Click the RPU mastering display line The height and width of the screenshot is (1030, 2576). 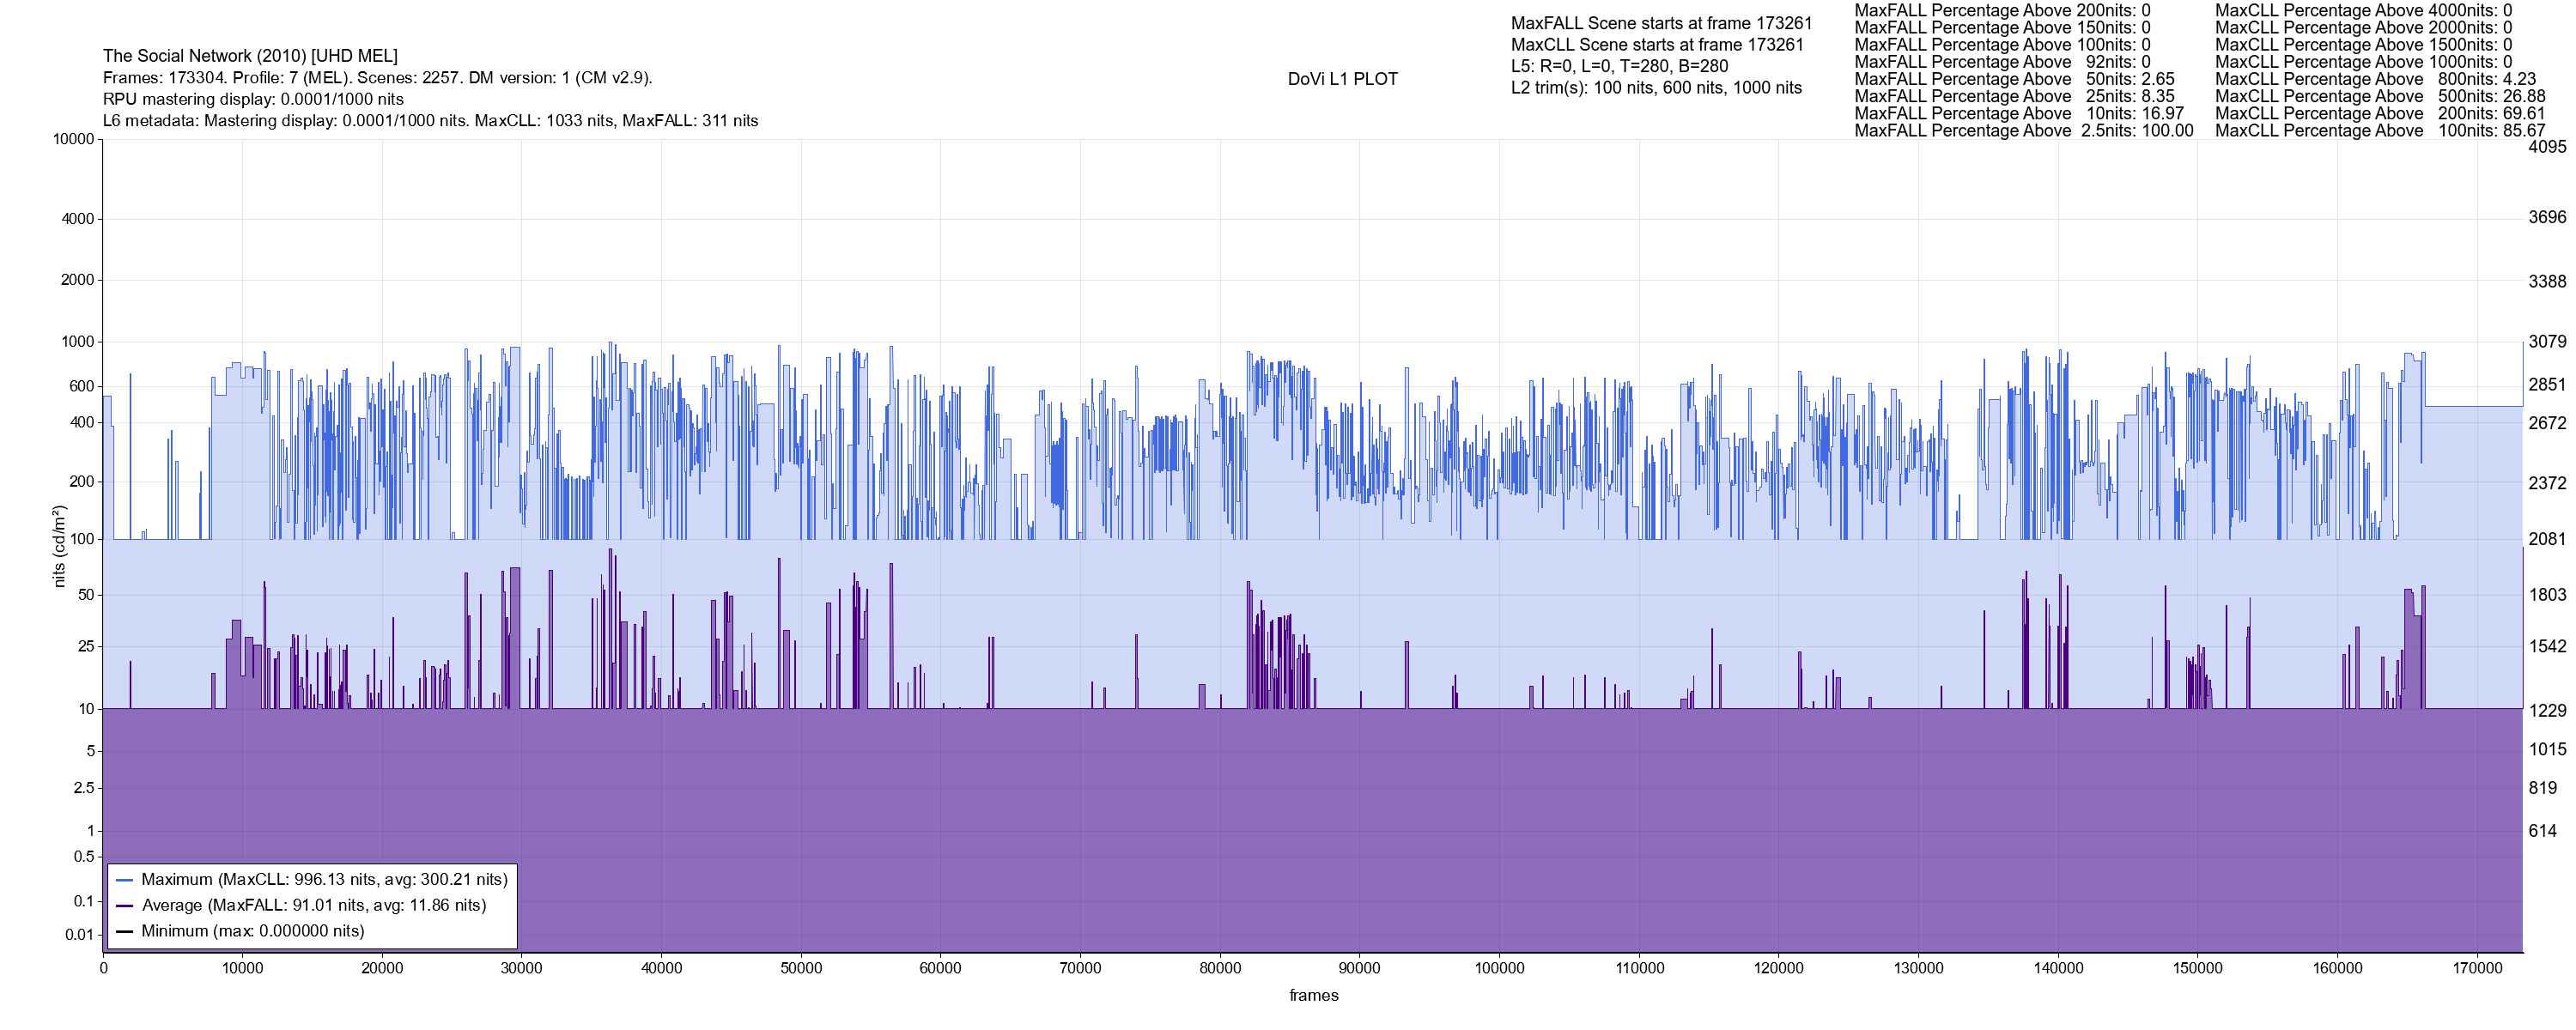[253, 99]
